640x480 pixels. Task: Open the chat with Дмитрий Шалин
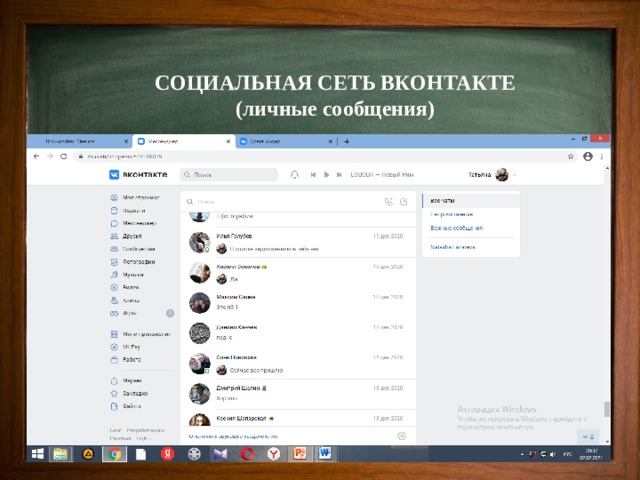pyautogui.click(x=298, y=393)
